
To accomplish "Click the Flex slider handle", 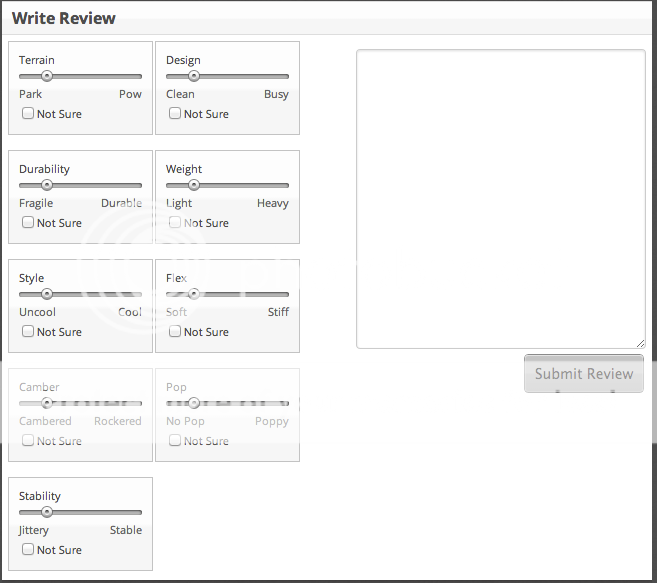I will click(194, 294).
